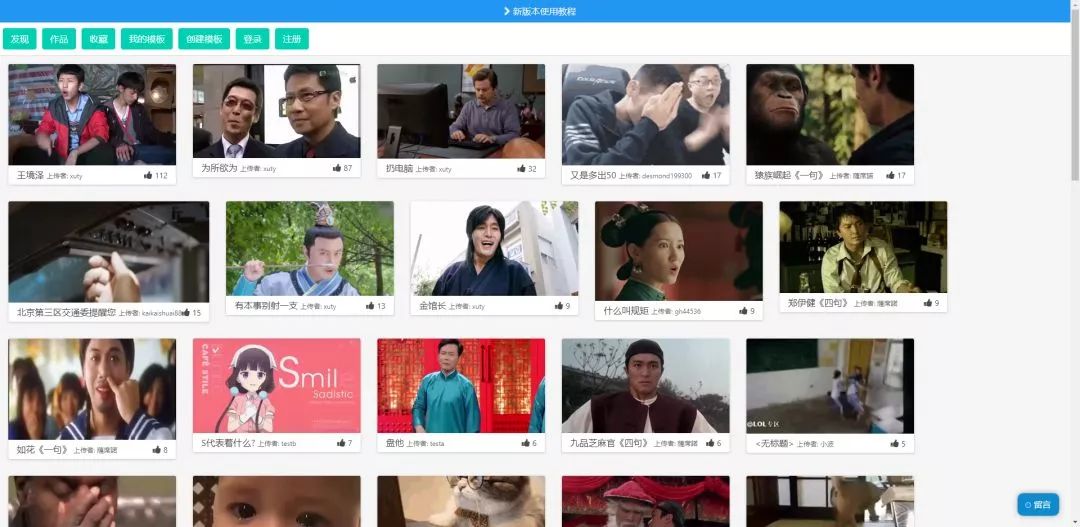Go to the 作品 section

pyautogui.click(x=59, y=39)
